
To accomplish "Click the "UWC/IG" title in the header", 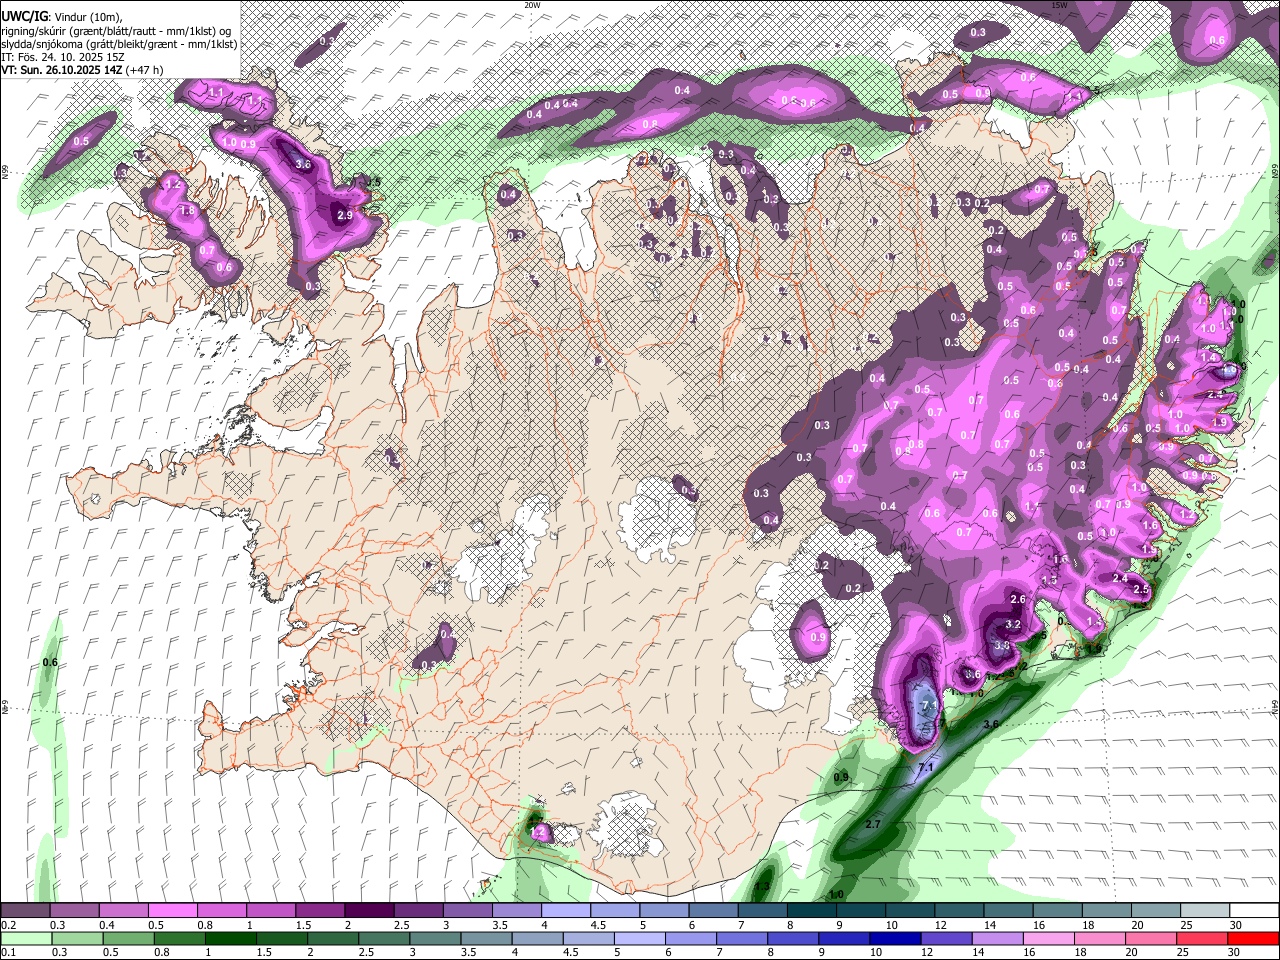I will (24, 16).
